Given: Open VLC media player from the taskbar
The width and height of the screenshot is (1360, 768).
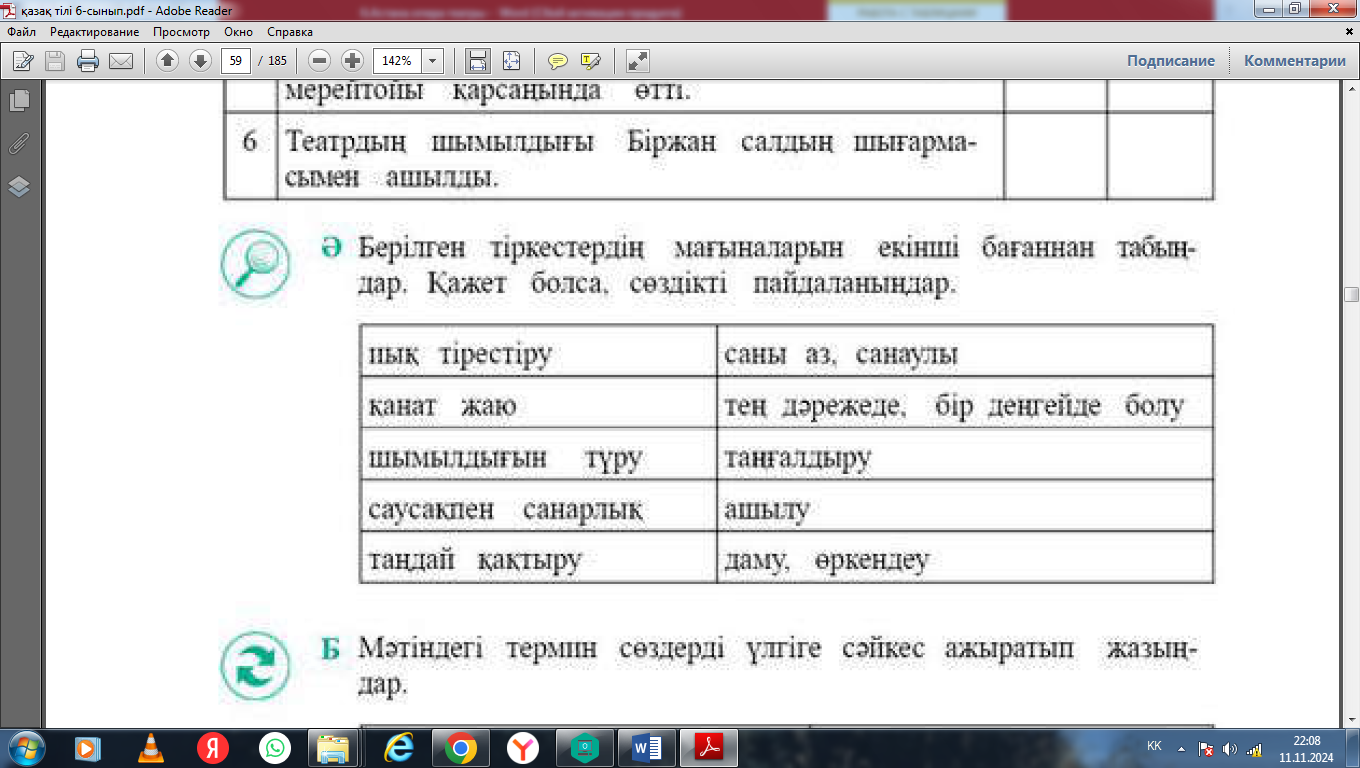Looking at the screenshot, I should 150,747.
